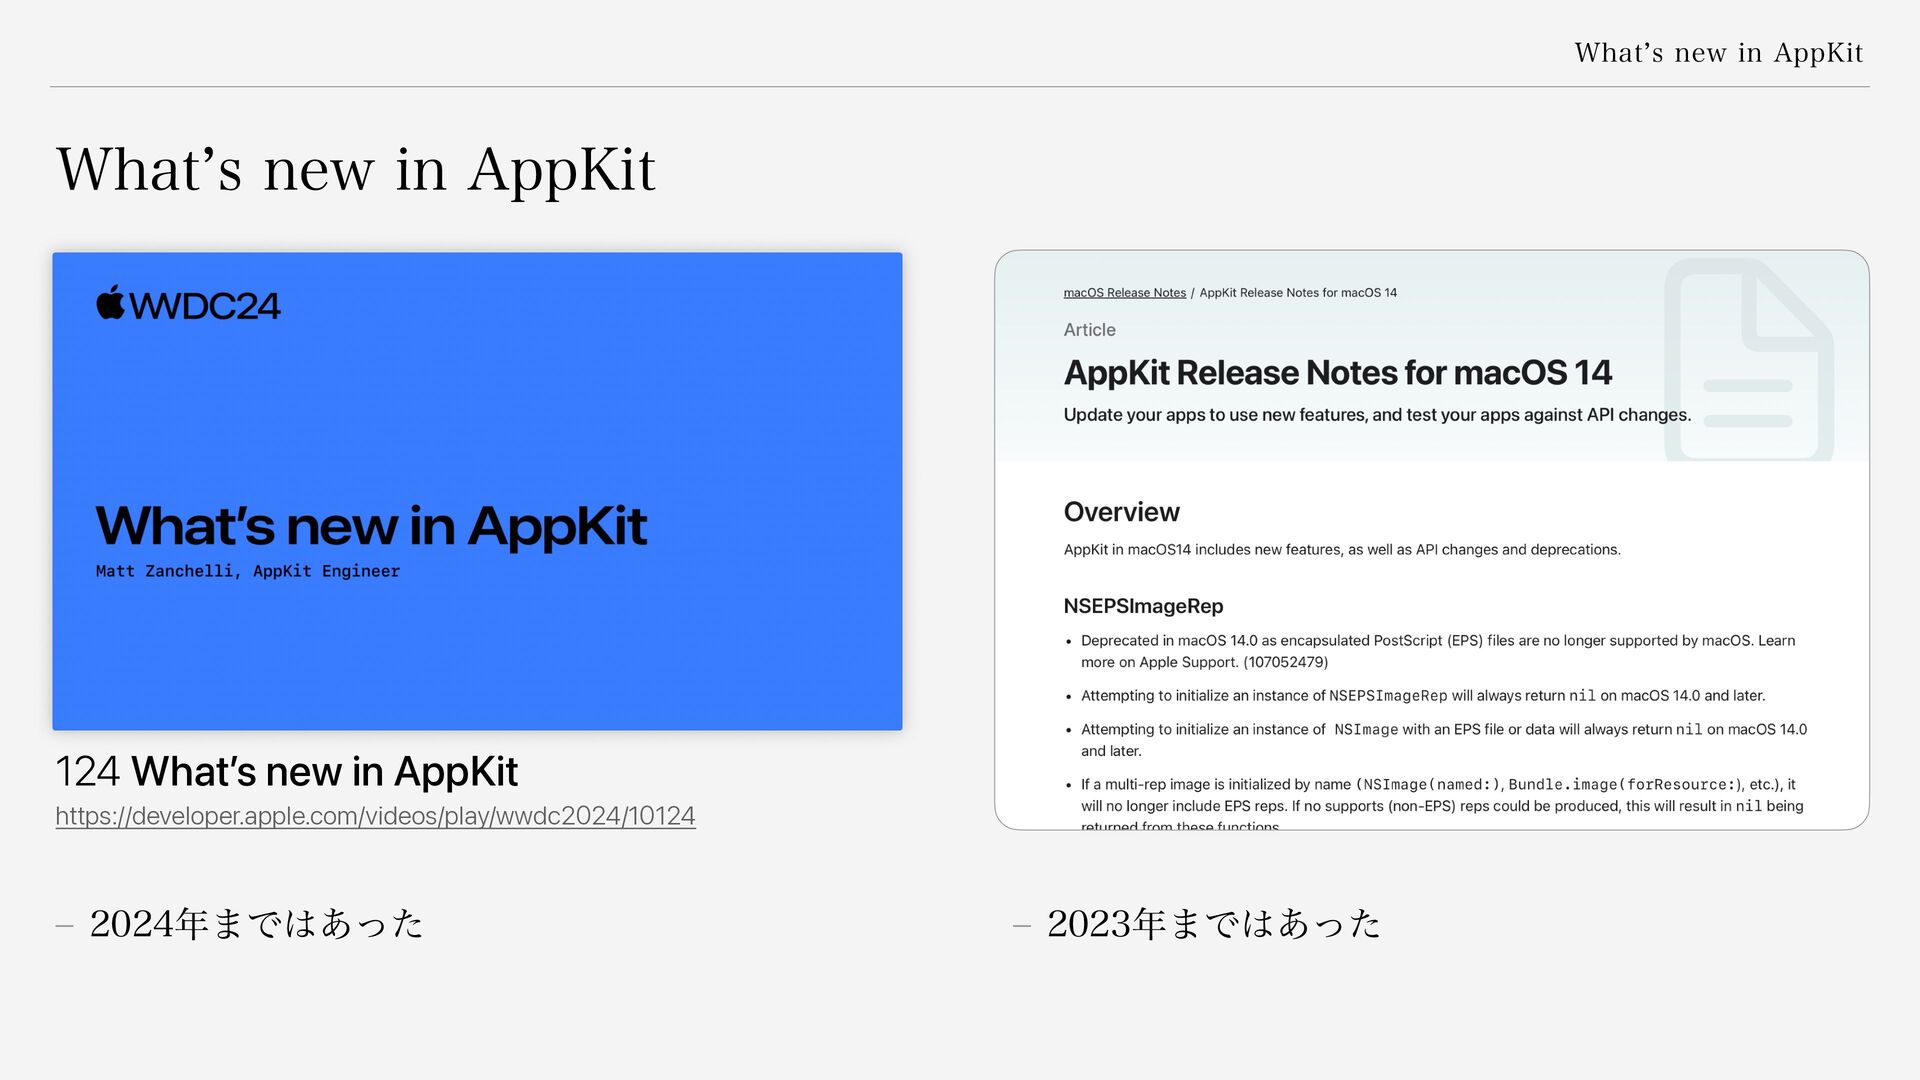The height and width of the screenshot is (1080, 1920).
Task: Click the NSEPSImageRep section heading
Action: click(1143, 606)
